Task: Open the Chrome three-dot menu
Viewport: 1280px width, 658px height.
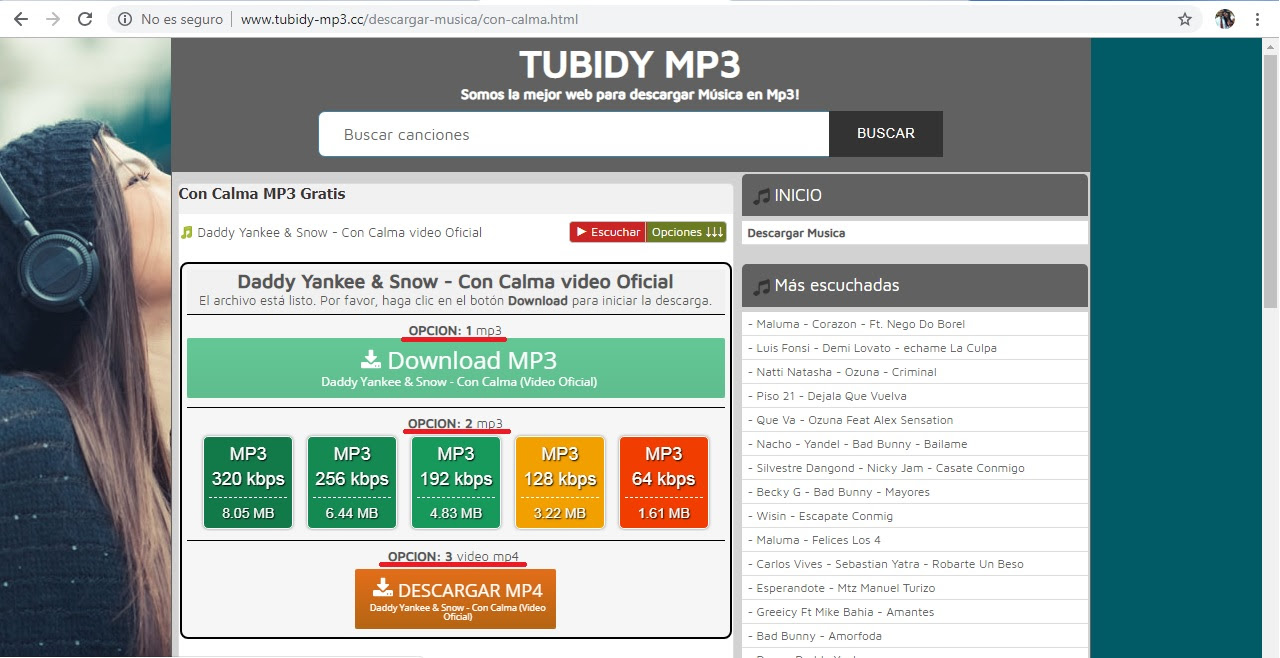Action: [x=1257, y=19]
